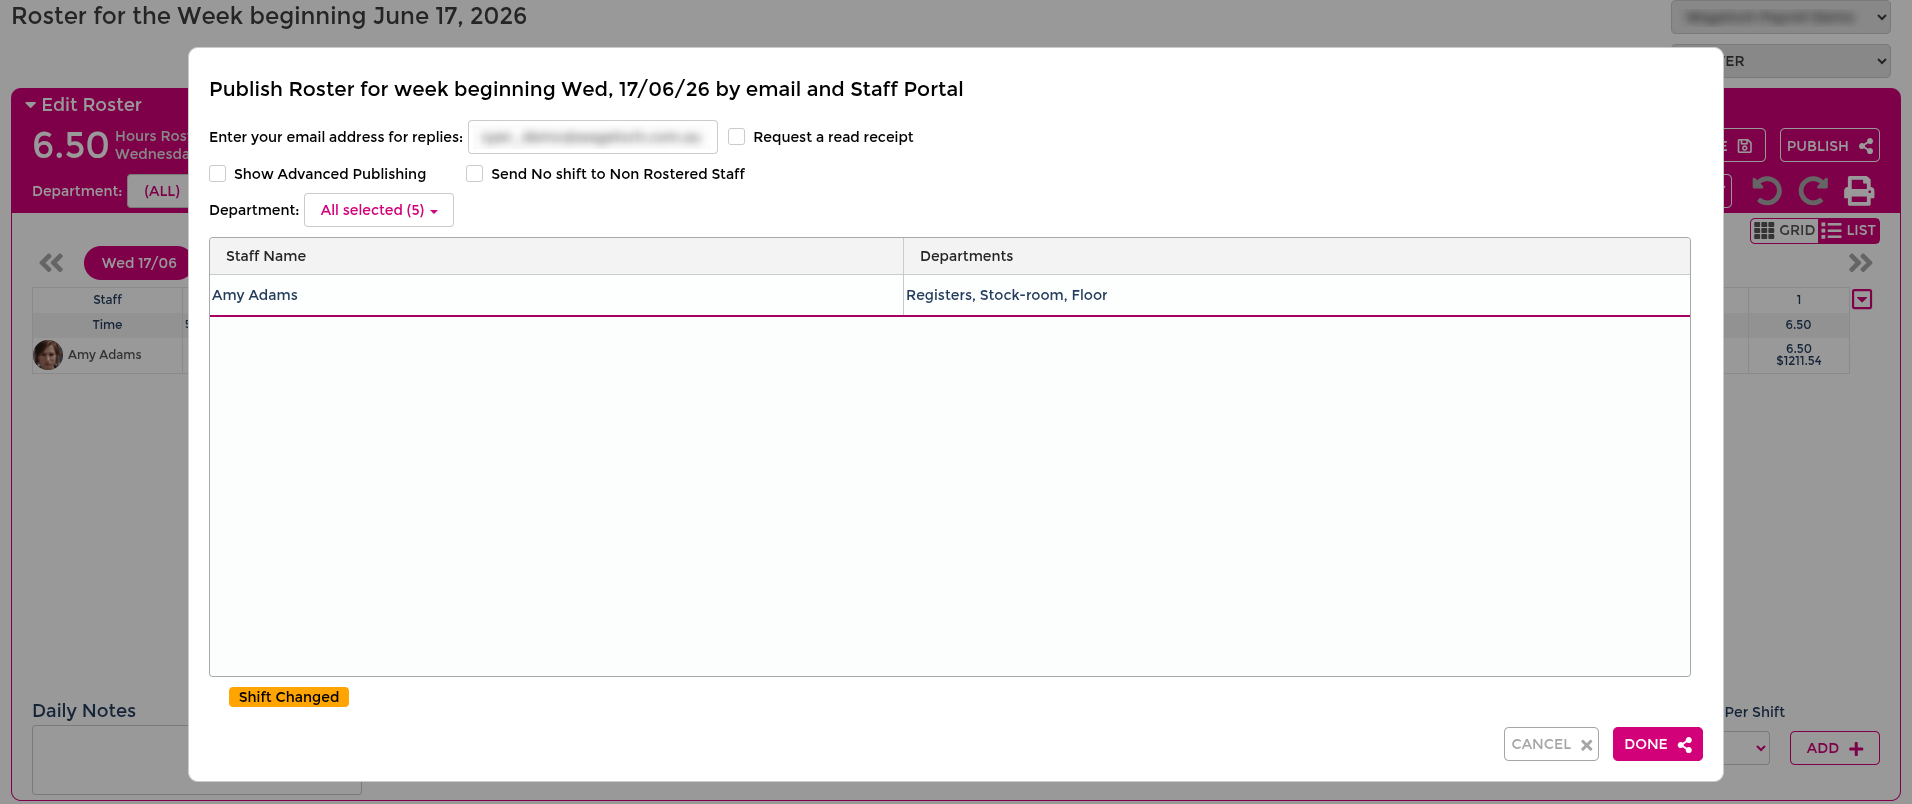Screen dimensions: 1912x804
Task: Tick Show Advanced Publishing checkbox
Action: (x=218, y=174)
